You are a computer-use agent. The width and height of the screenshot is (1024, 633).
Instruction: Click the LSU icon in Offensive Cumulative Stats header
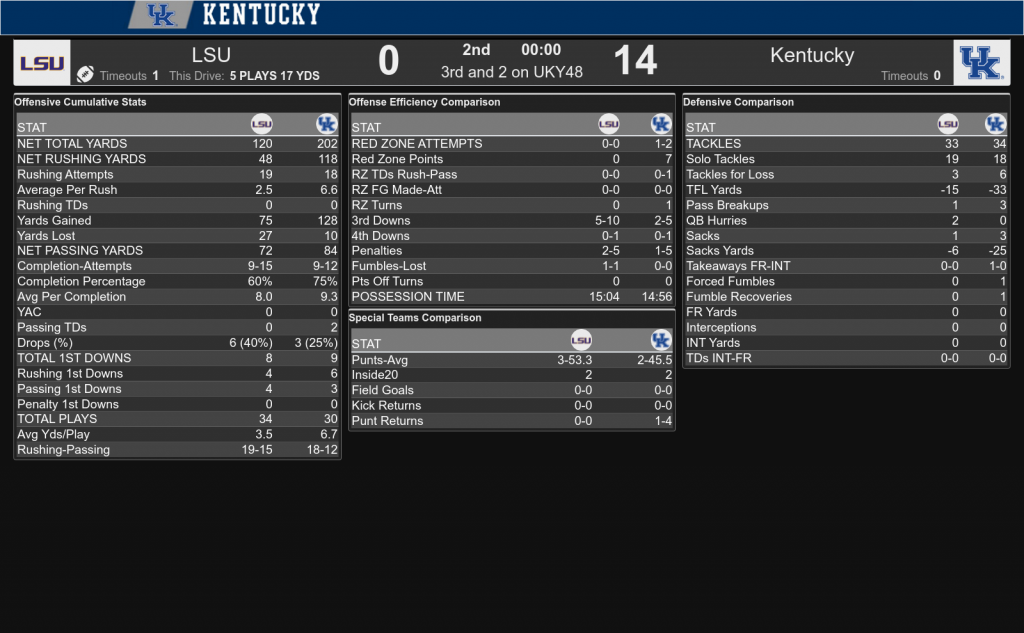(x=262, y=123)
